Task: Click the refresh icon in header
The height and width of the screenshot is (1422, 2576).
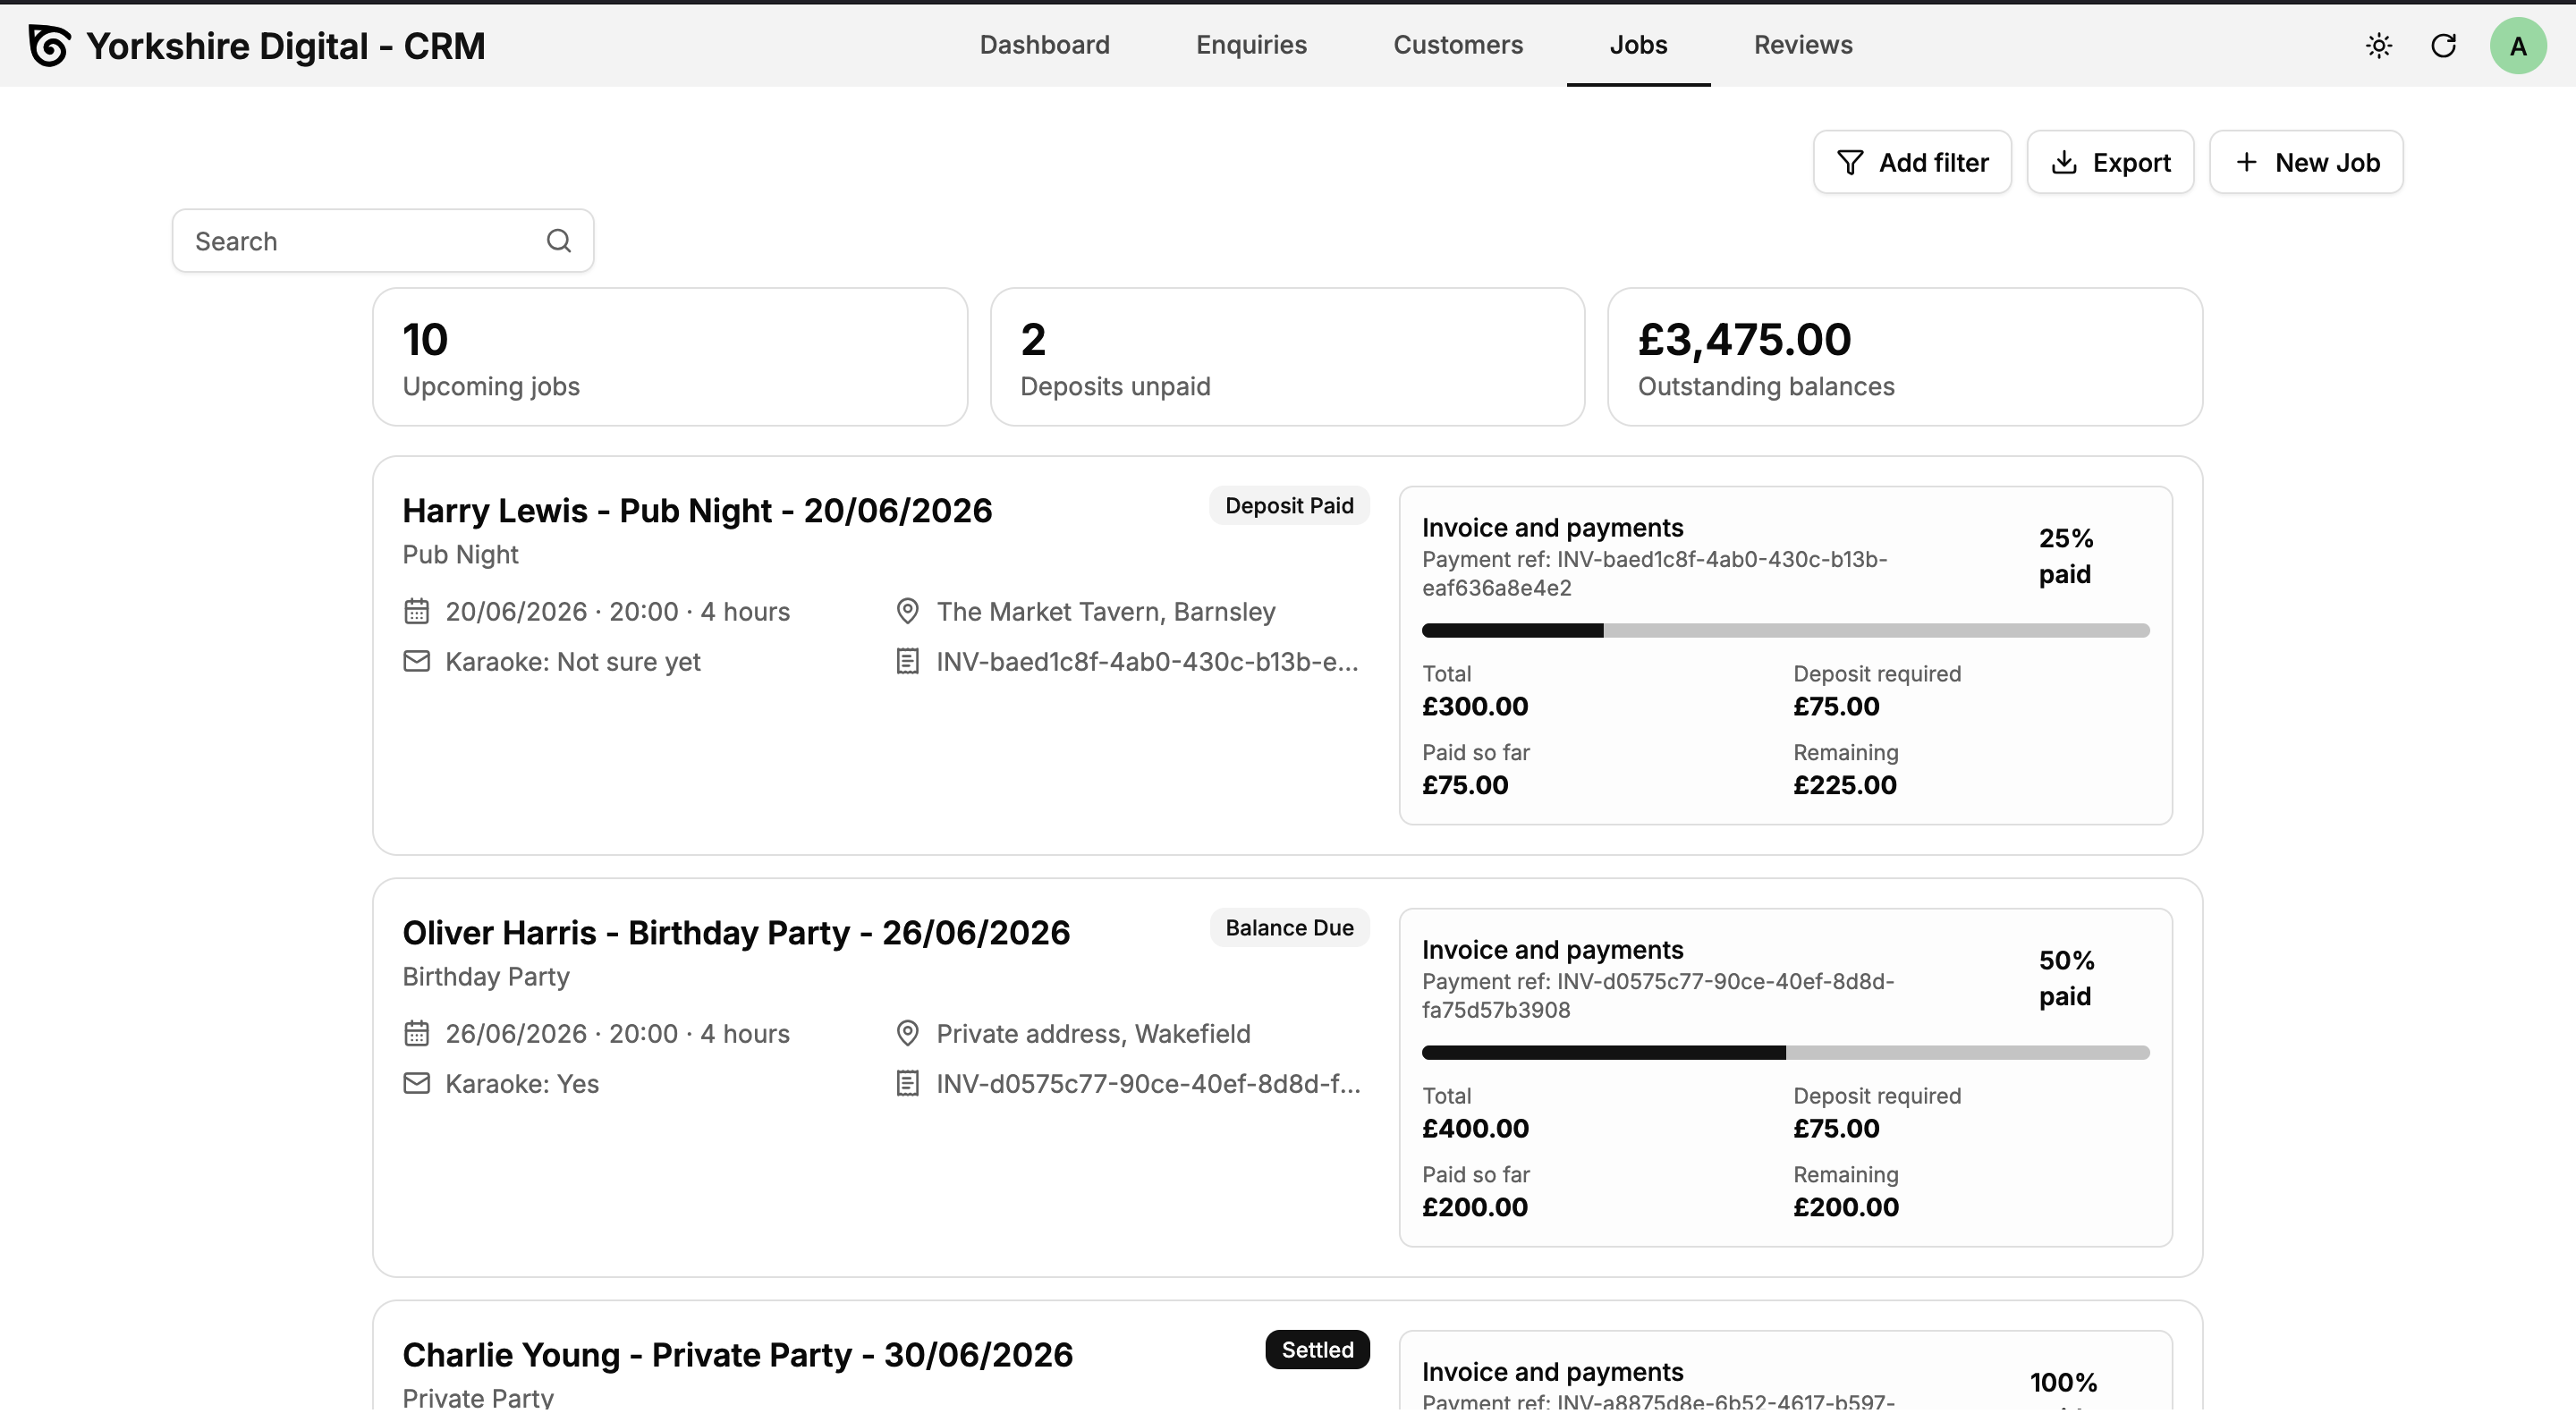Action: point(2443,45)
